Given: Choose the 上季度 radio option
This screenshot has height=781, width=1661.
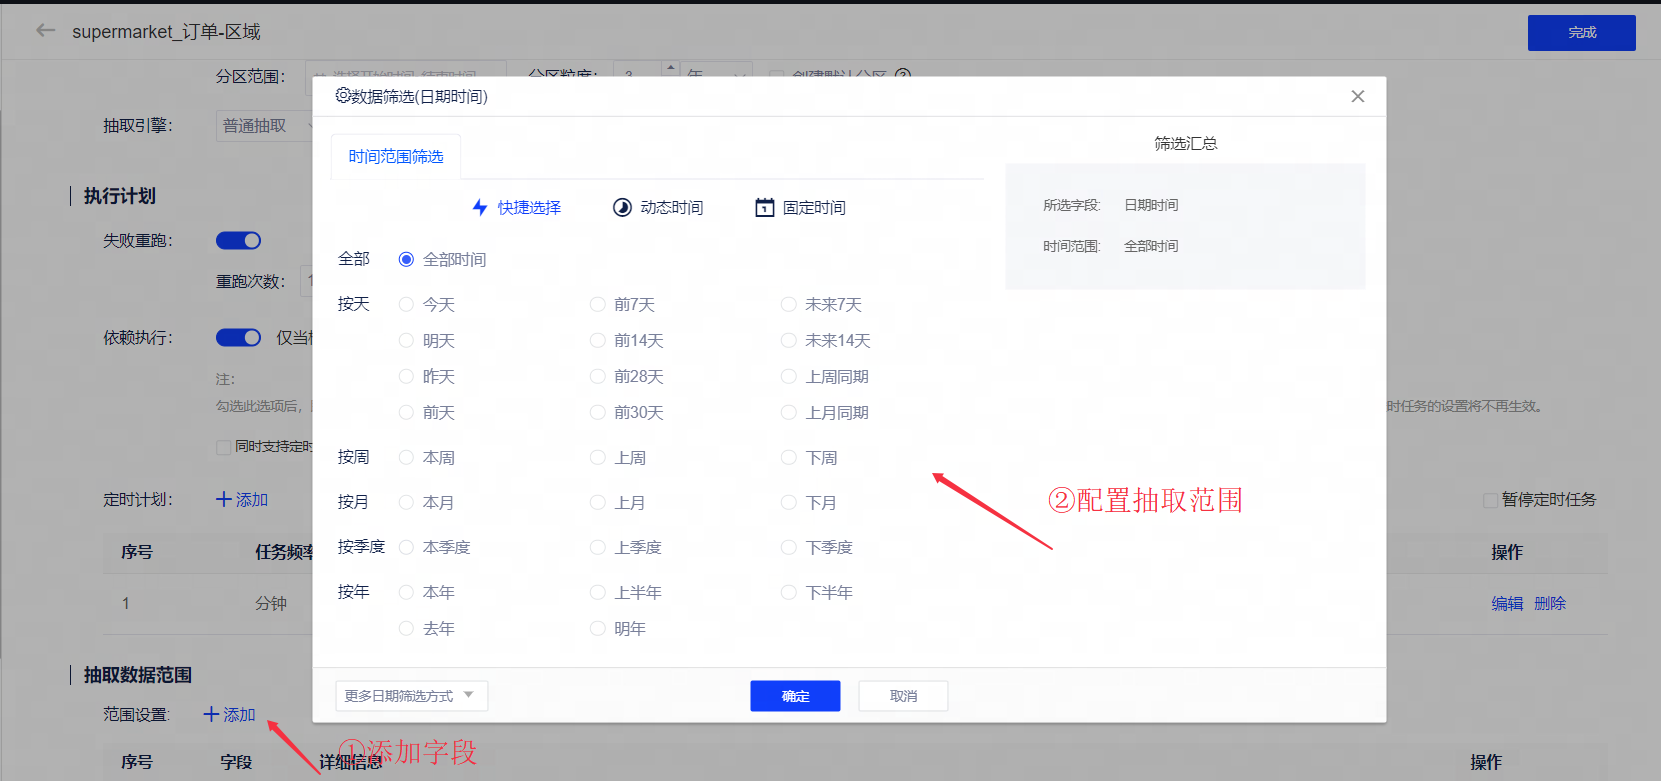Looking at the screenshot, I should pyautogui.click(x=597, y=547).
